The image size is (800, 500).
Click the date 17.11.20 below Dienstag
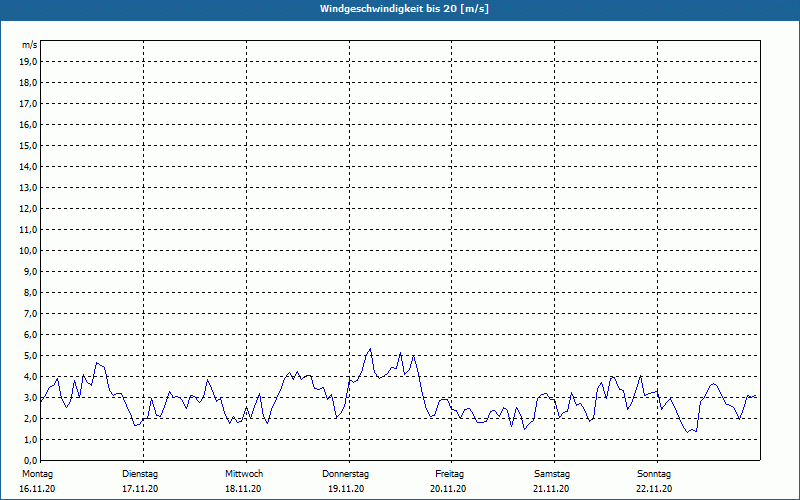140,489
